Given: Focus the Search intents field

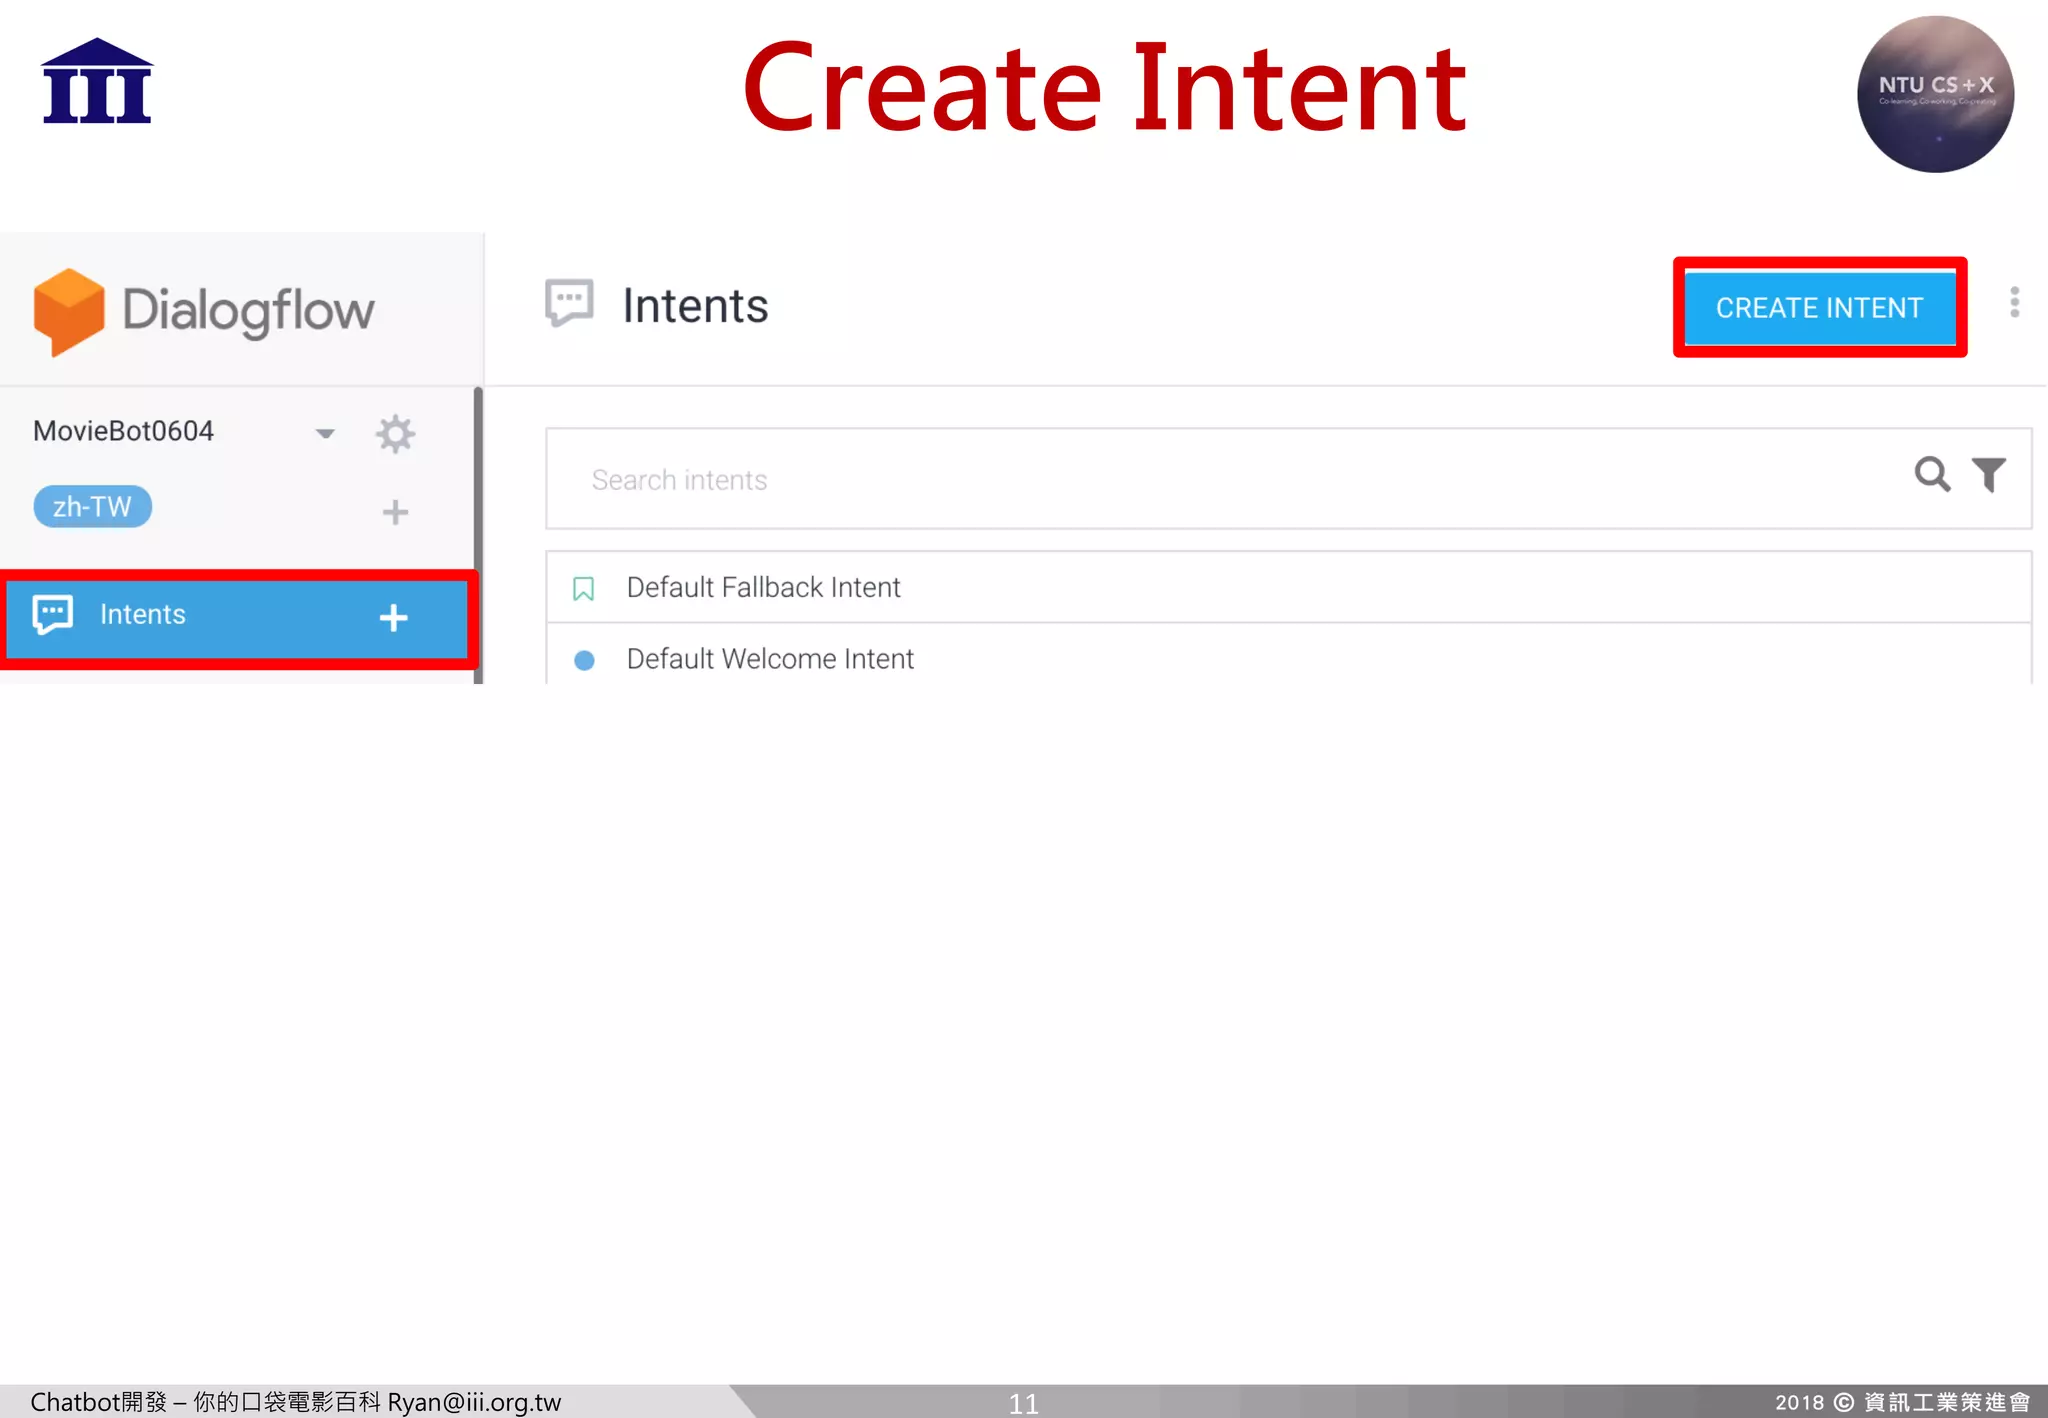Looking at the screenshot, I should point(1288,479).
